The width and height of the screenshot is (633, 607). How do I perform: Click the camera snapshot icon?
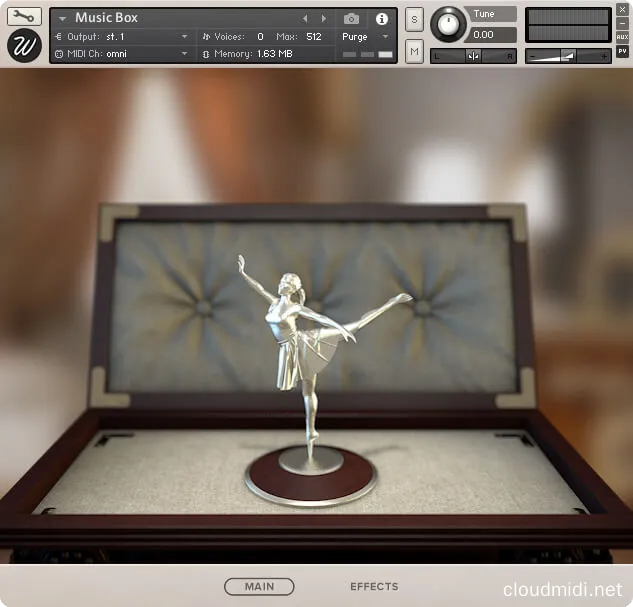[351, 19]
